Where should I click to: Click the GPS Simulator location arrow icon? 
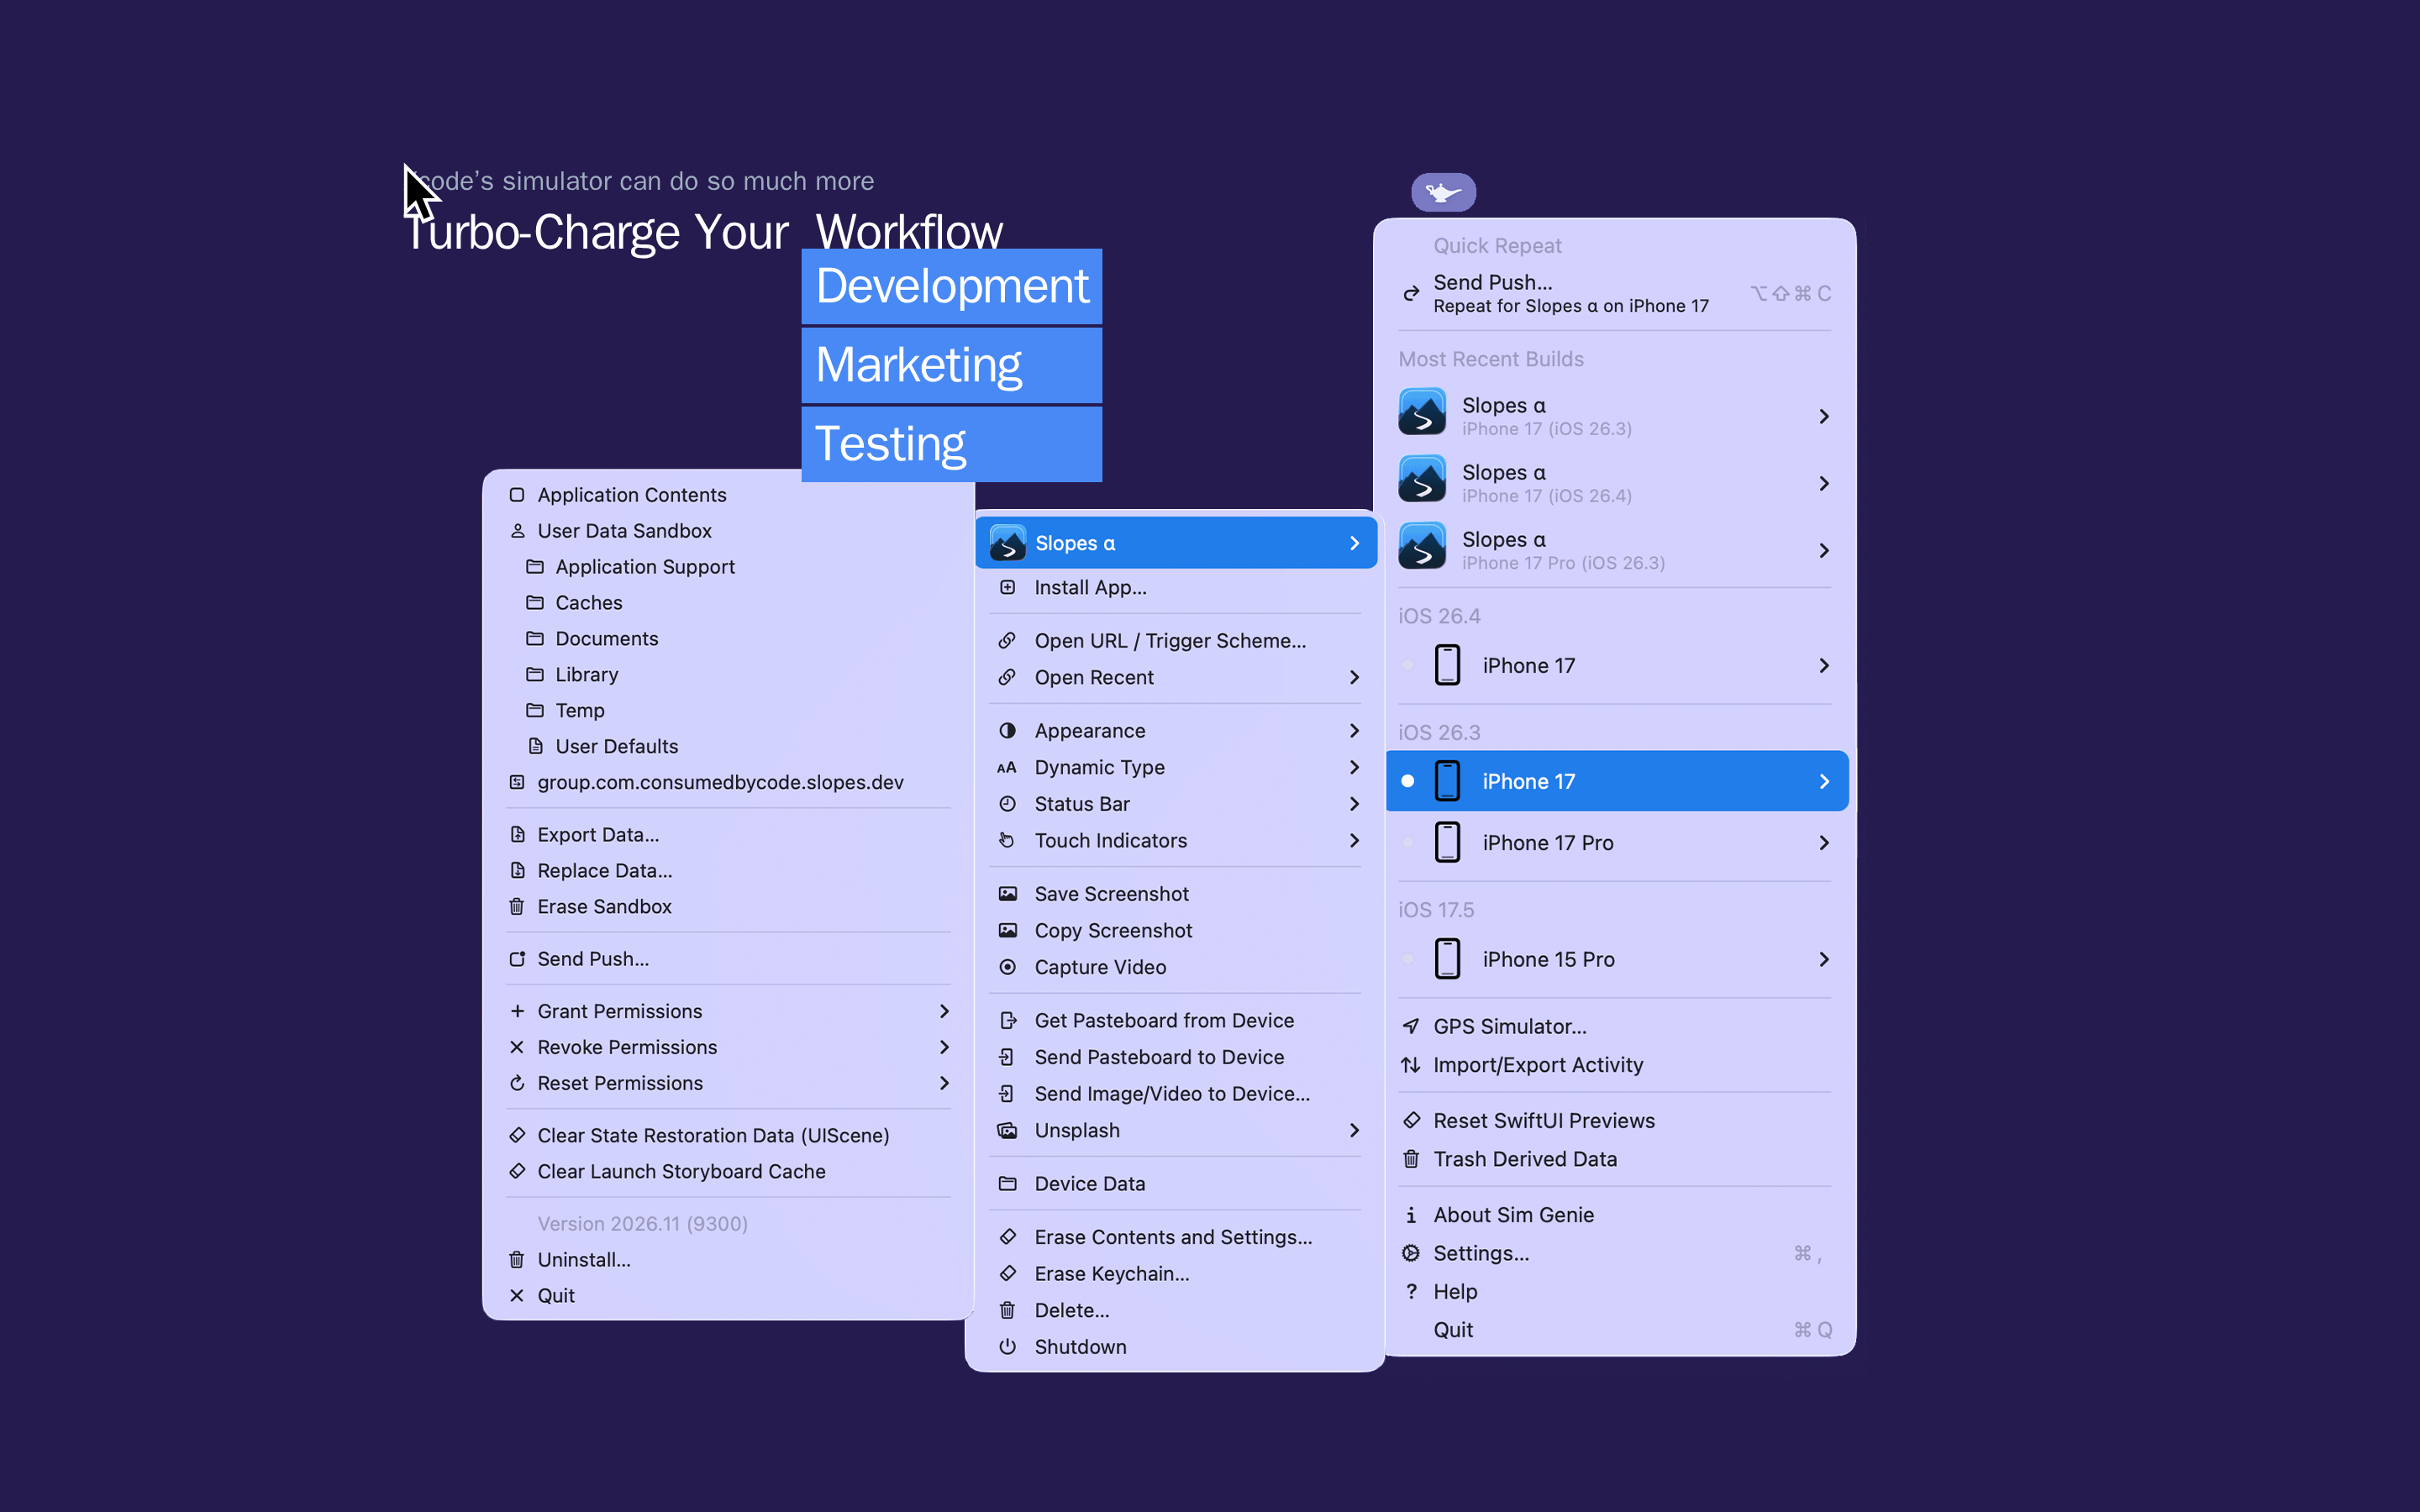(x=1411, y=1026)
